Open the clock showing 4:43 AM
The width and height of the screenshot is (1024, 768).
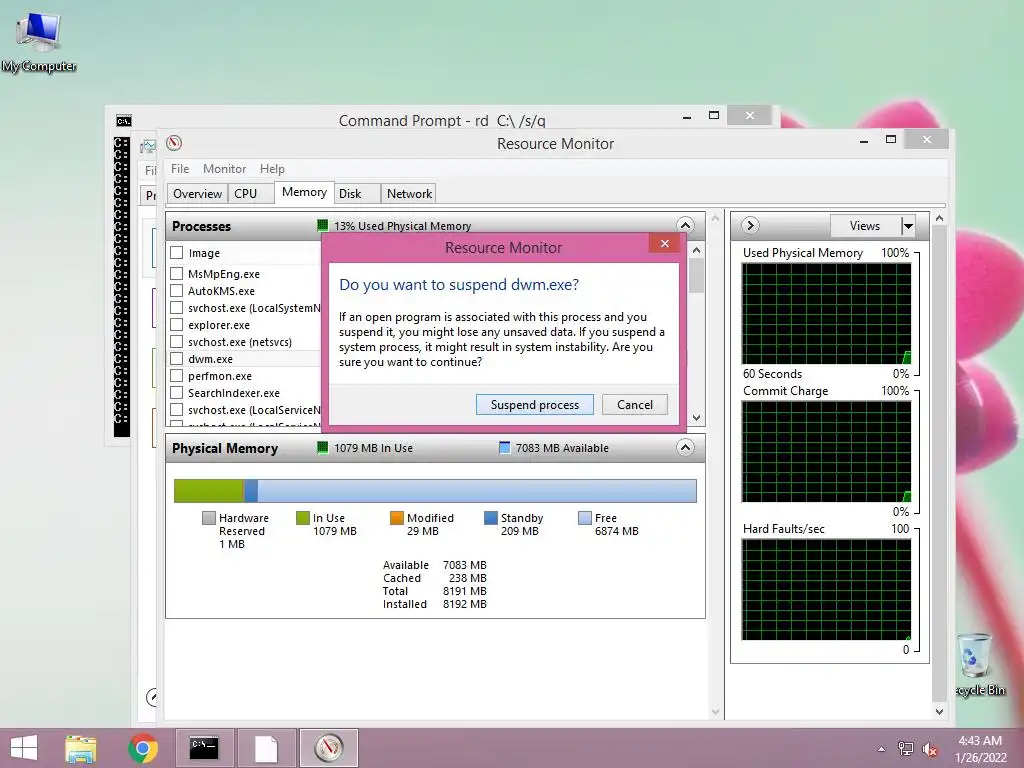point(980,749)
